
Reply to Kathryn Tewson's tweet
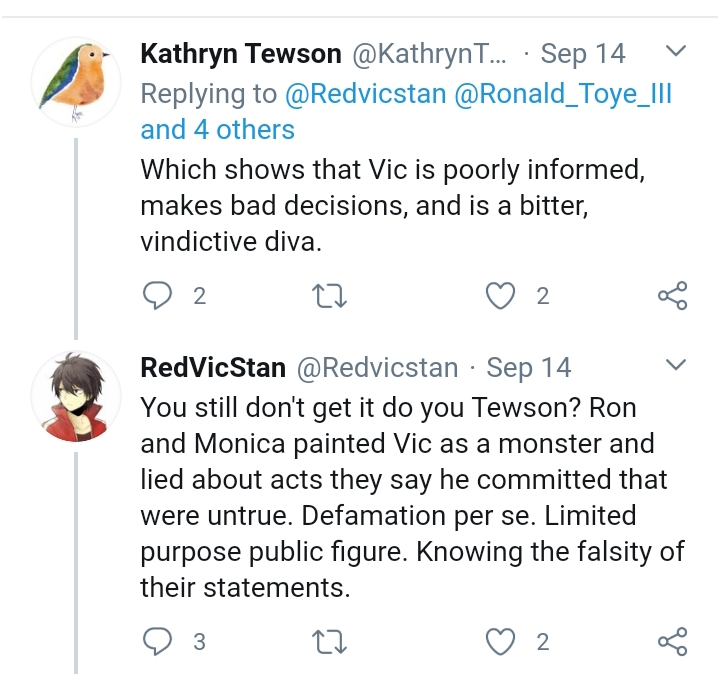tap(158, 295)
